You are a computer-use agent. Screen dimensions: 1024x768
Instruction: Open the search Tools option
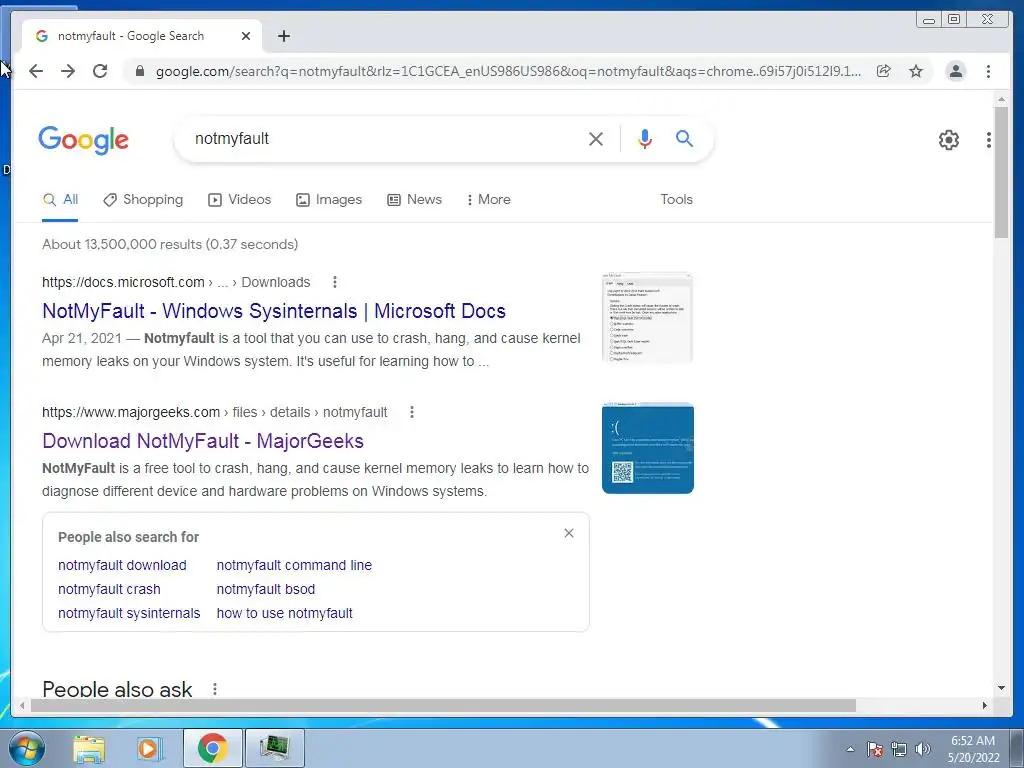point(677,200)
